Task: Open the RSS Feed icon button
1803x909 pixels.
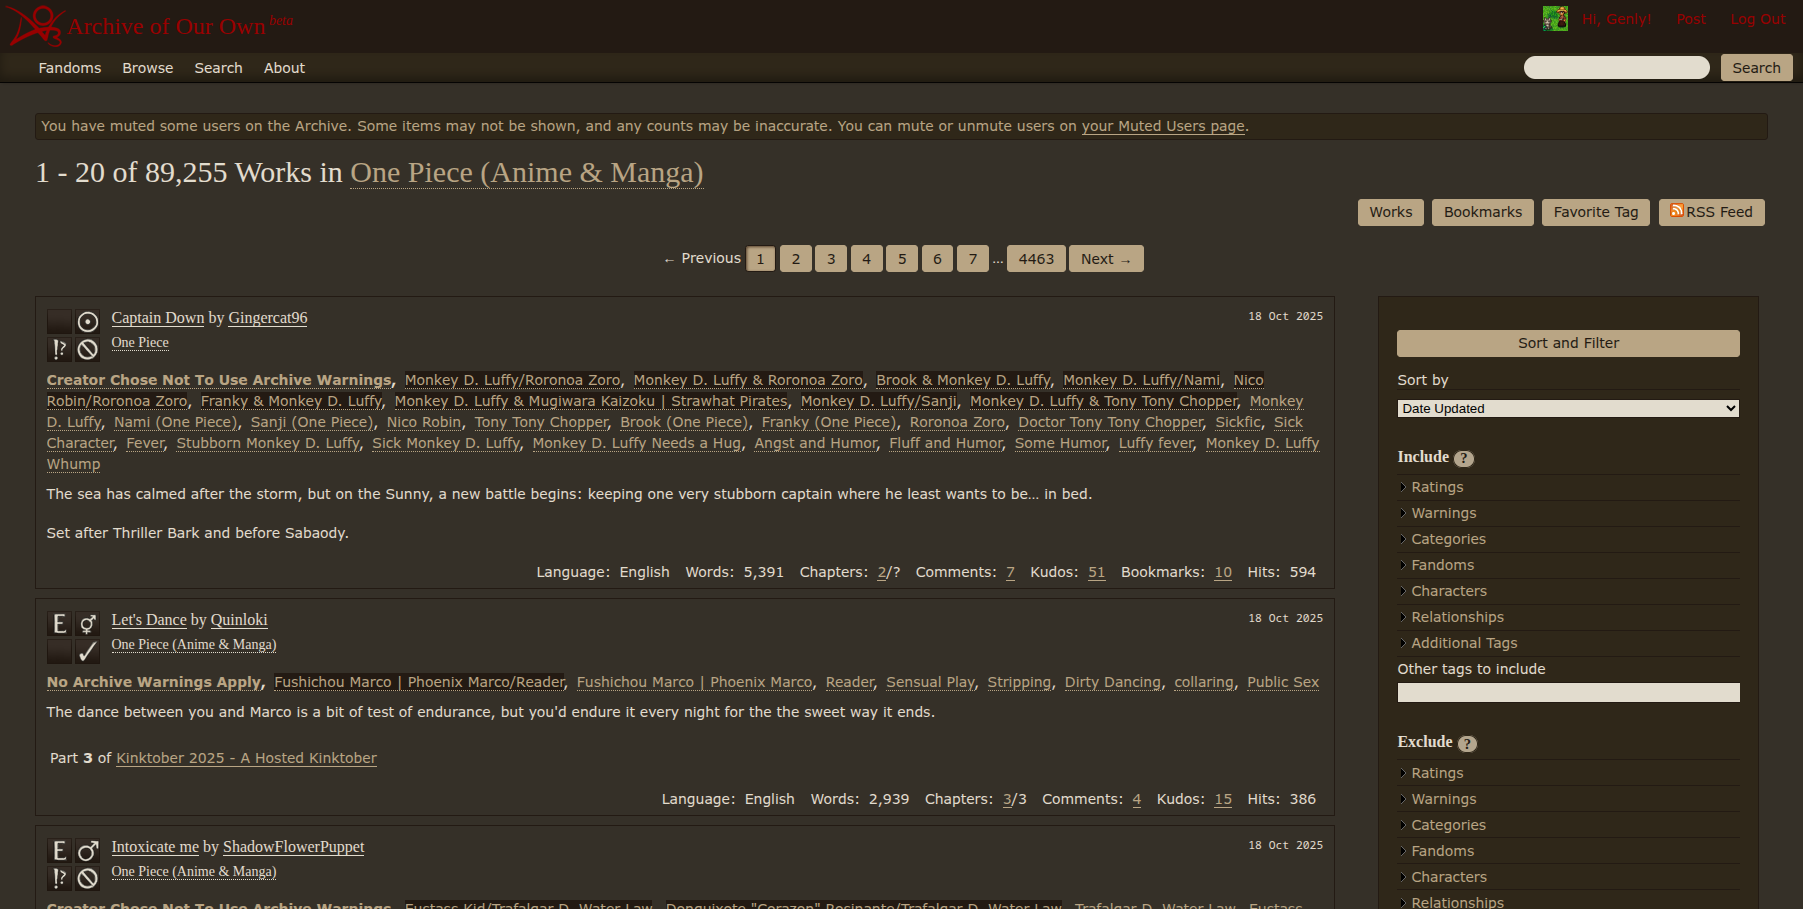Action: click(x=1711, y=212)
